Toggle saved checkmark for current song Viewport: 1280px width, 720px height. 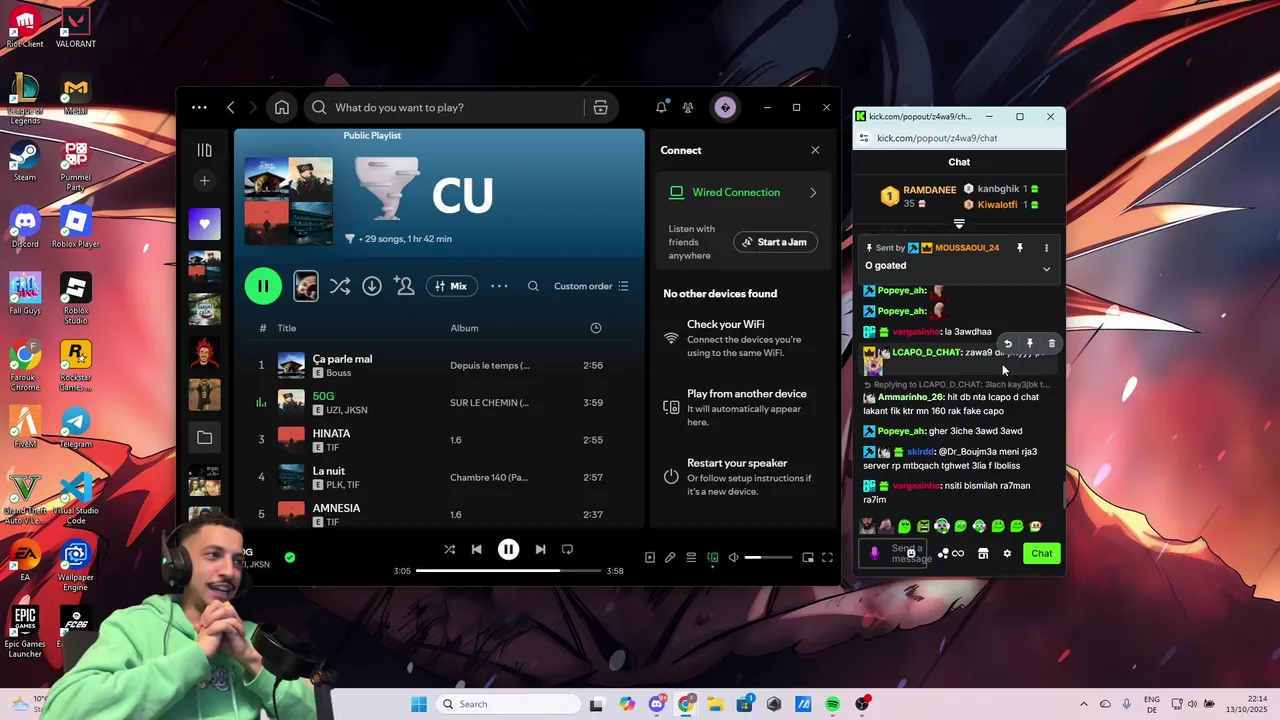point(290,557)
